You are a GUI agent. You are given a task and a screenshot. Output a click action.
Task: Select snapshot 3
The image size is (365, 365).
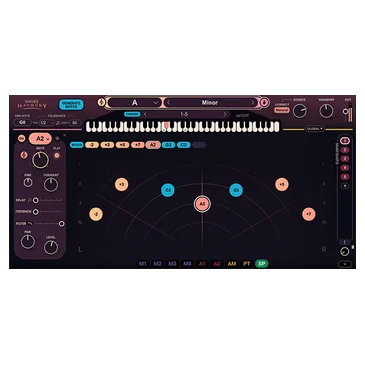[345, 159]
